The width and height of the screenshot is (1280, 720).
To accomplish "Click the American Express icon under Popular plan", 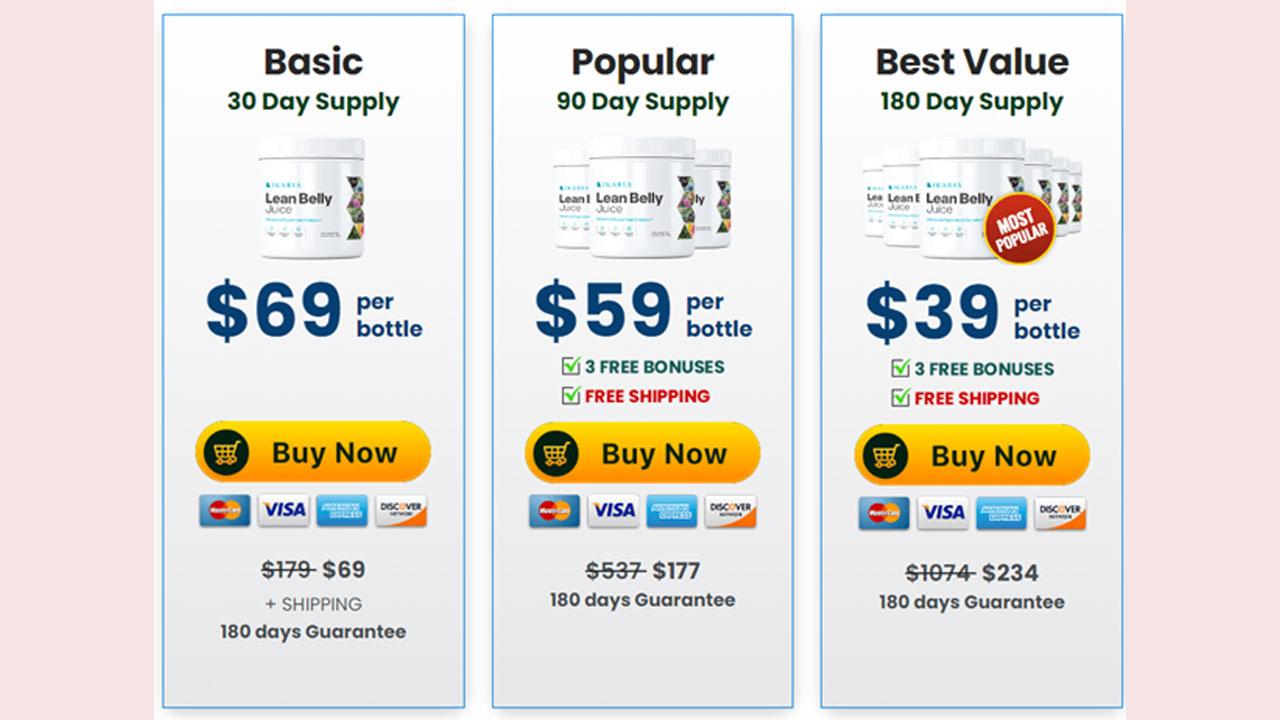I will click(671, 511).
